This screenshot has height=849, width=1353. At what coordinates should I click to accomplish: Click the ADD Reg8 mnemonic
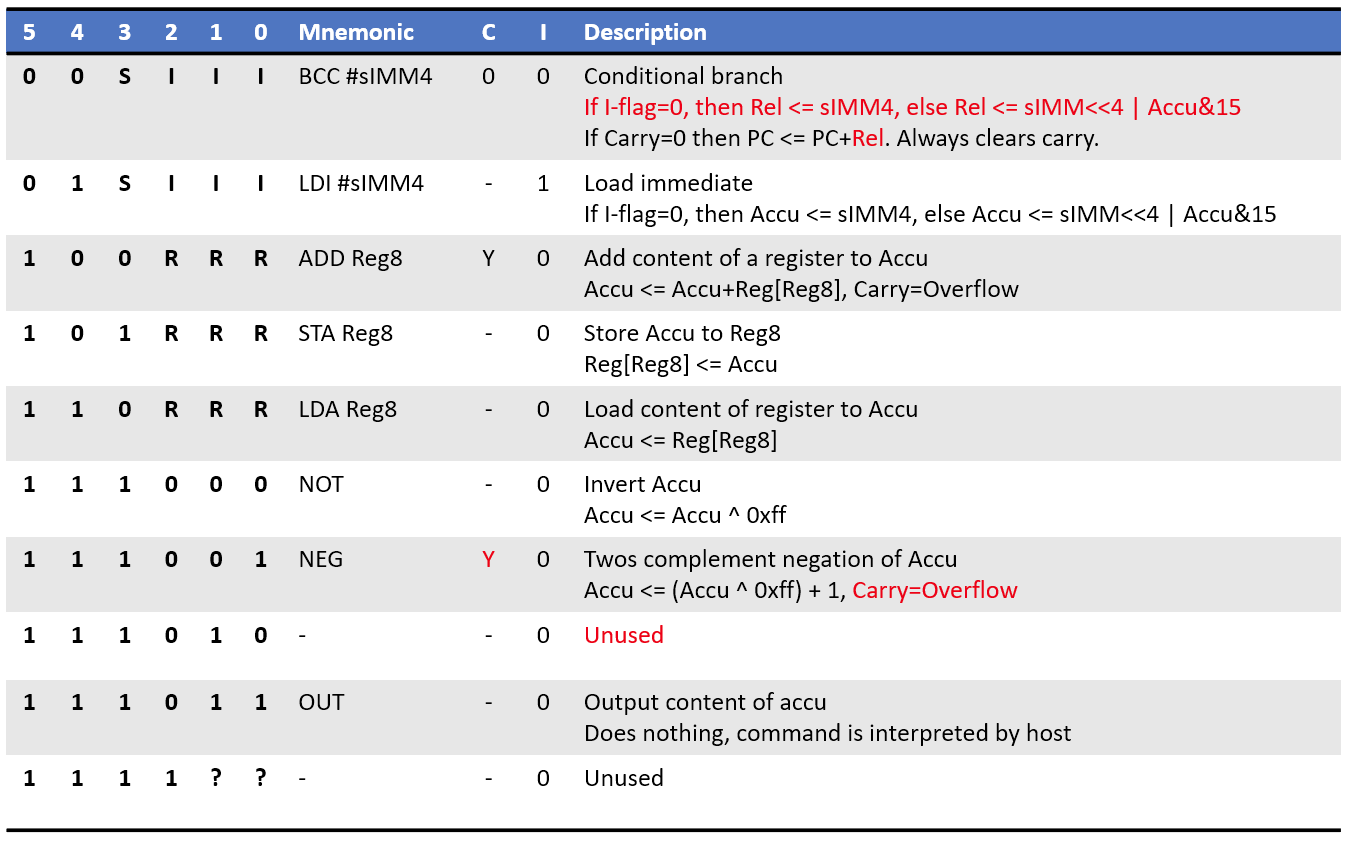click(350, 258)
